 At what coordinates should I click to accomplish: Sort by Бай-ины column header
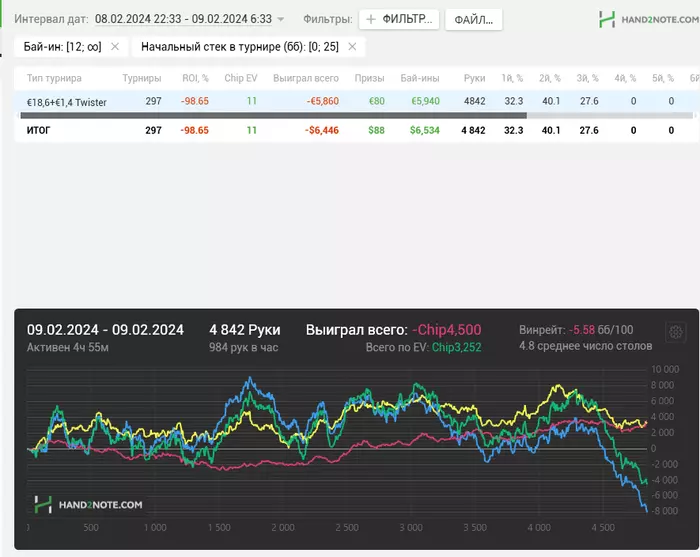tap(420, 78)
